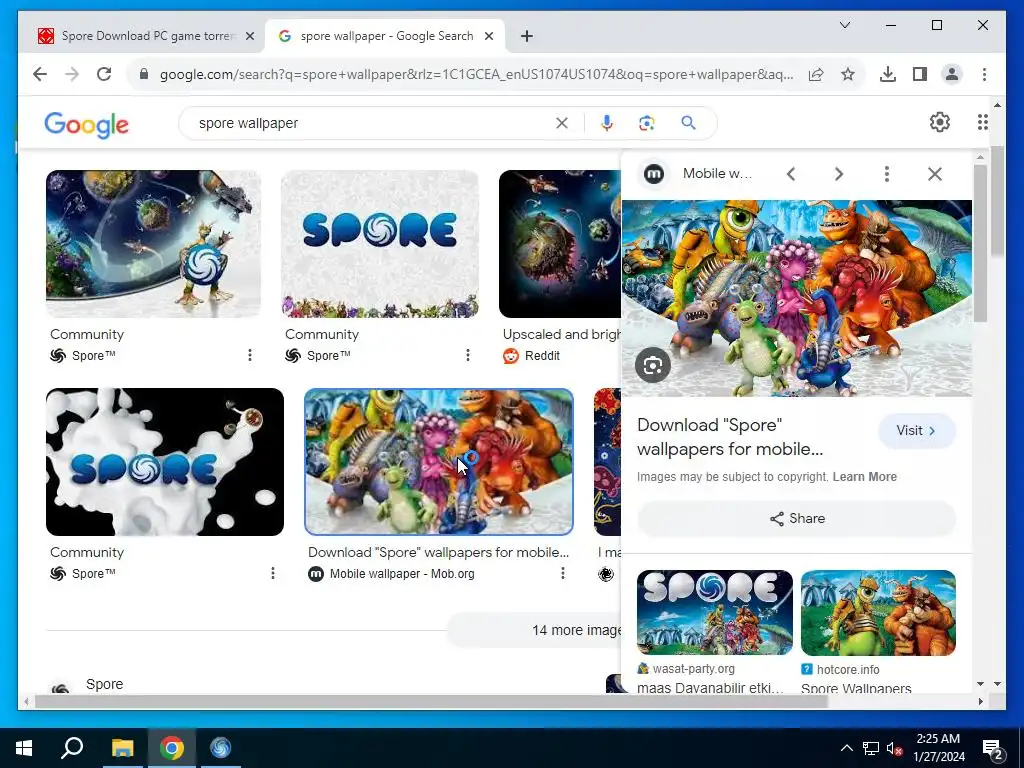This screenshot has width=1024, height=768.
Task: Click the address bar URL
Action: click(x=477, y=74)
